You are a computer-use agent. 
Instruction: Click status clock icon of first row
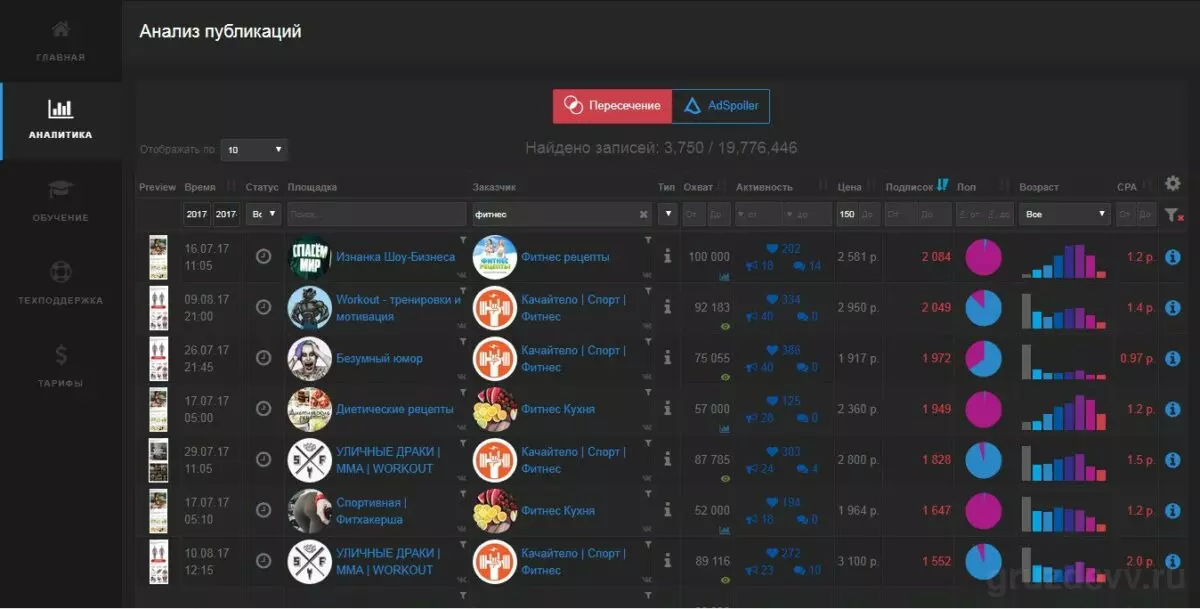(x=263, y=257)
